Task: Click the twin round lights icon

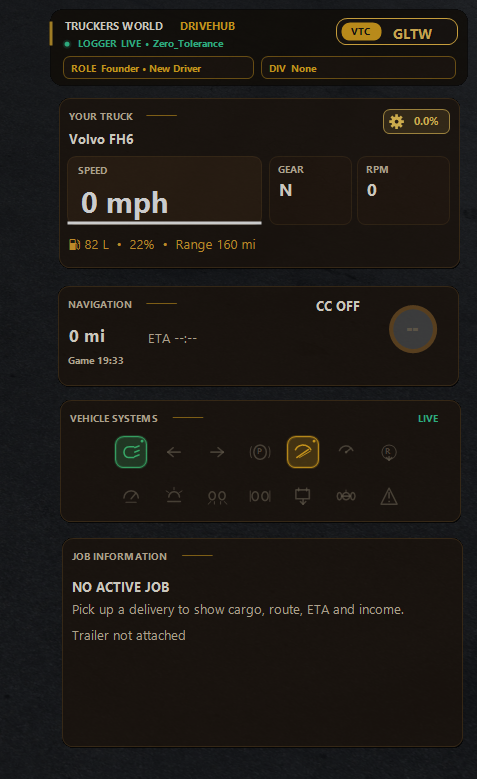Action: tap(217, 497)
